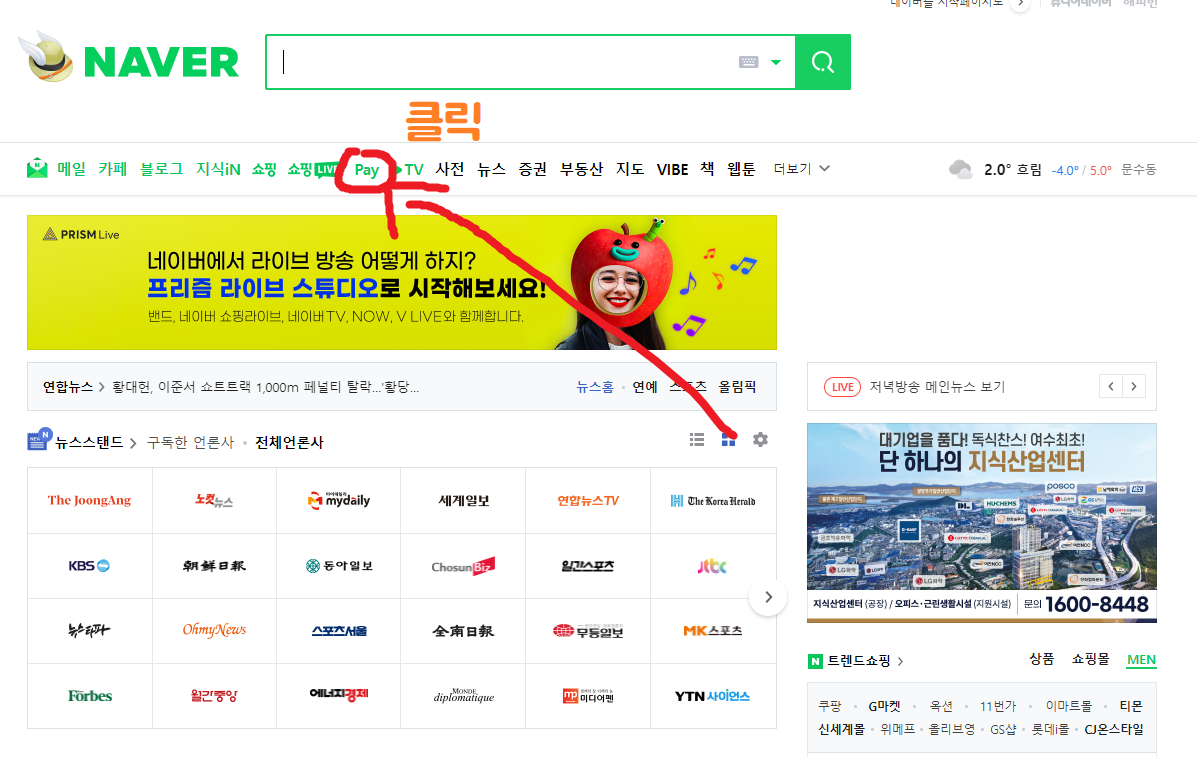Switch newsstand to grid view icon
Viewport: 1197px width, 757px height.
point(728,440)
